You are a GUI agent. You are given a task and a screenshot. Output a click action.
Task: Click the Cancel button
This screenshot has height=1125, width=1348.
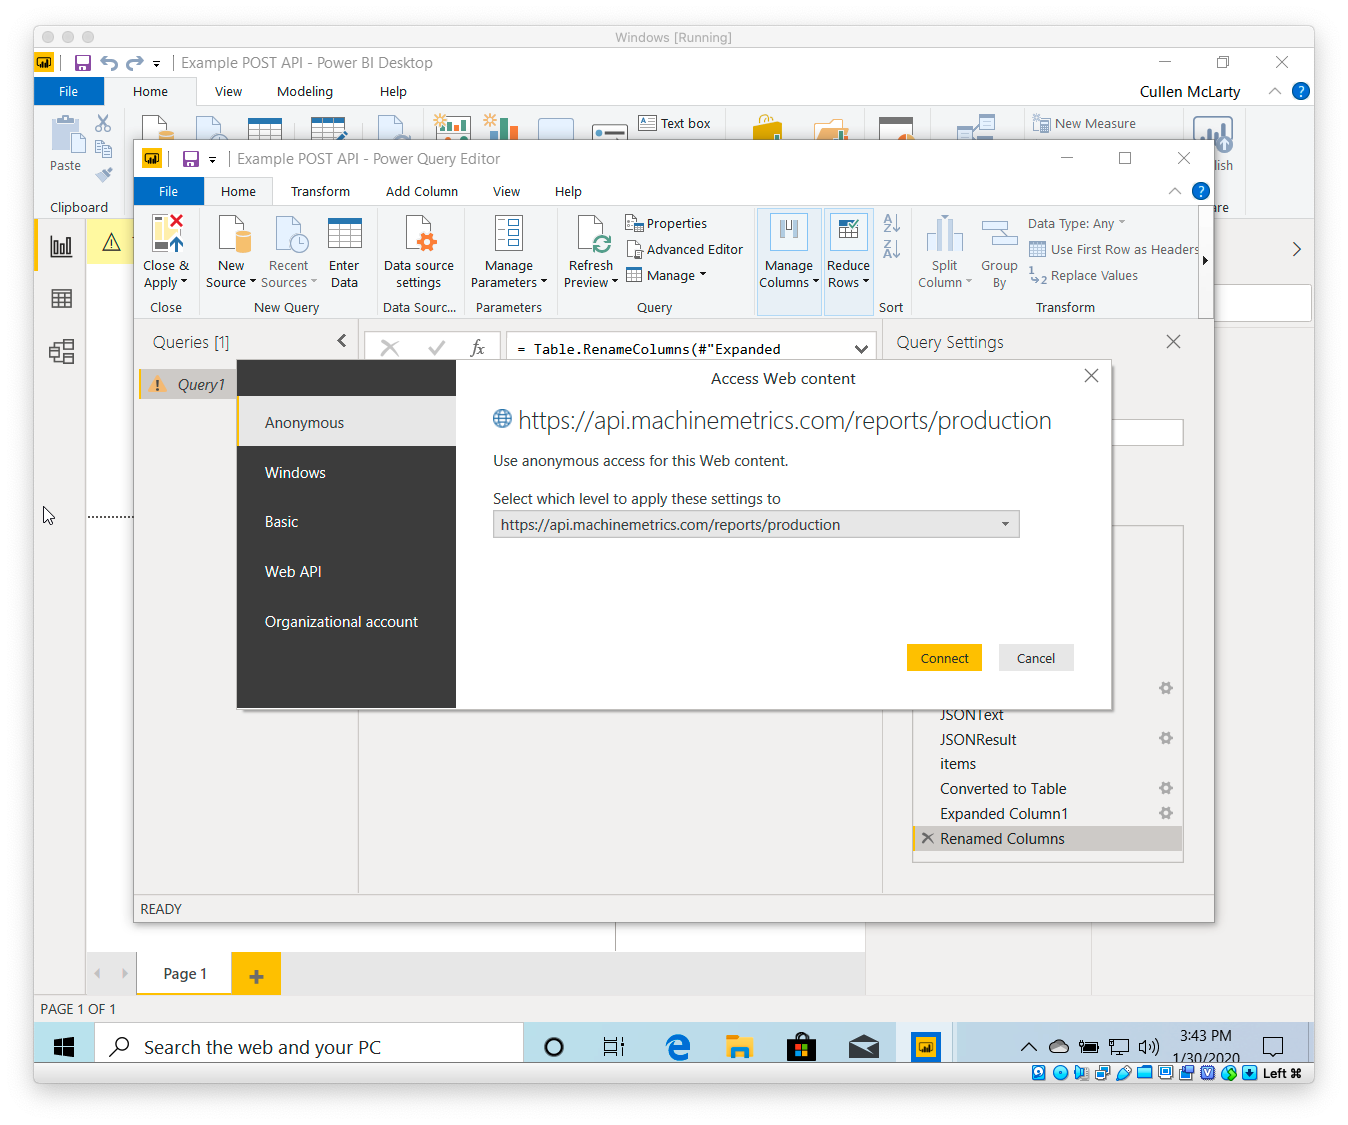pos(1036,658)
